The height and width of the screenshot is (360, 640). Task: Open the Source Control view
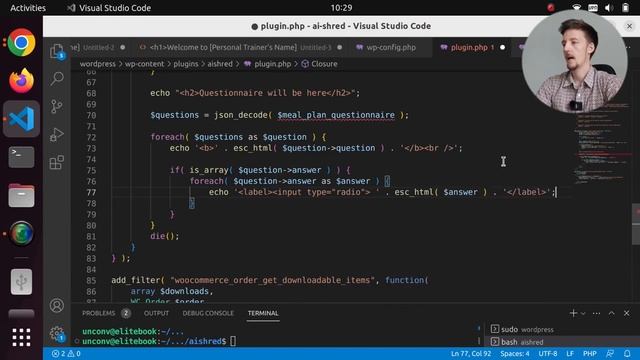[57, 106]
